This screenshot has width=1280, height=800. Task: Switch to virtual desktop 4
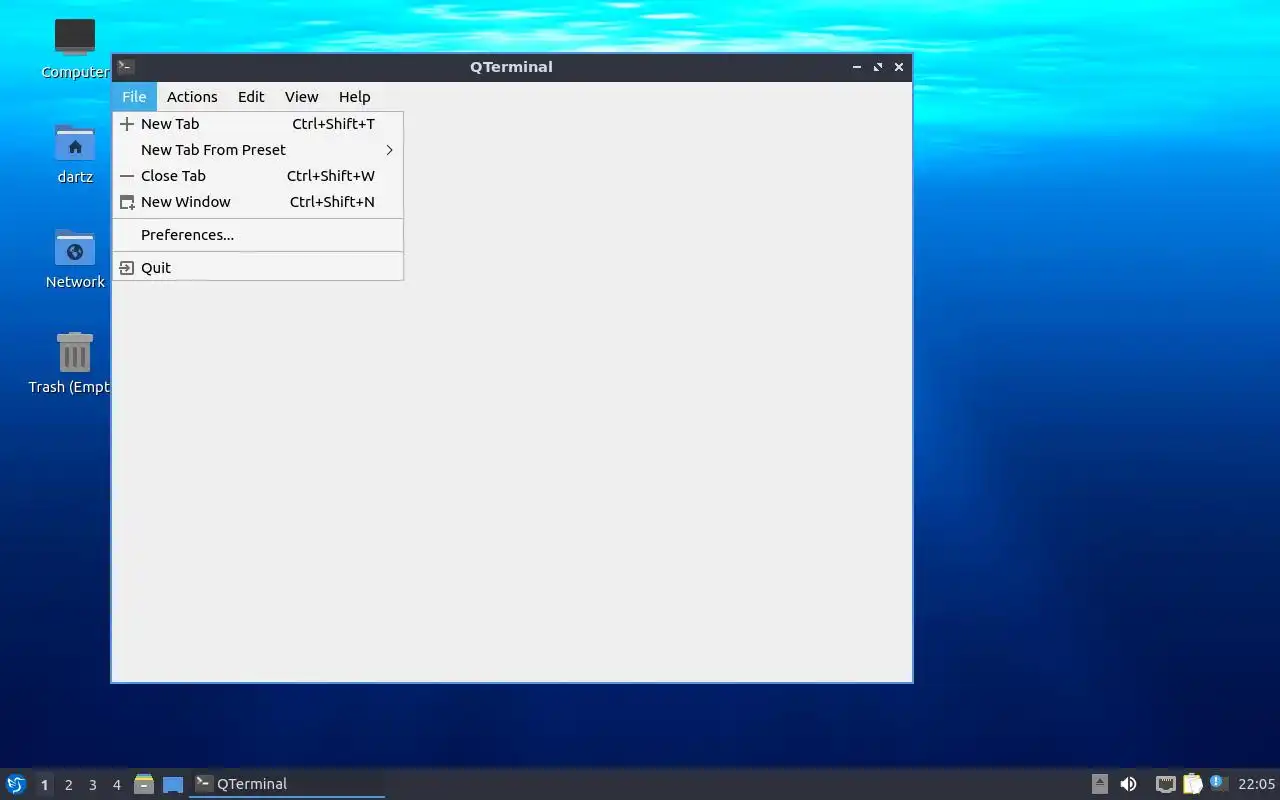pos(116,785)
